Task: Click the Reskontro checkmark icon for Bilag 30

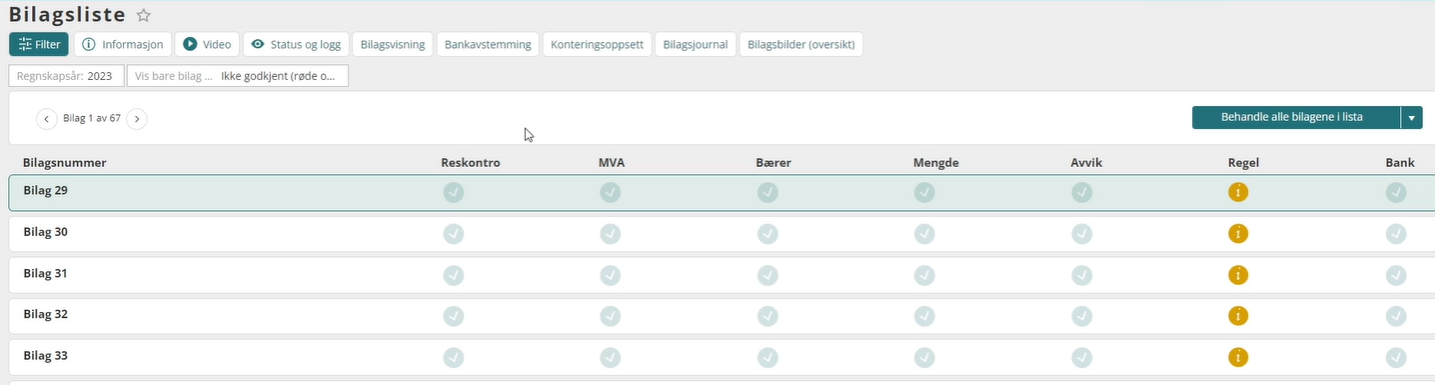Action: (453, 234)
